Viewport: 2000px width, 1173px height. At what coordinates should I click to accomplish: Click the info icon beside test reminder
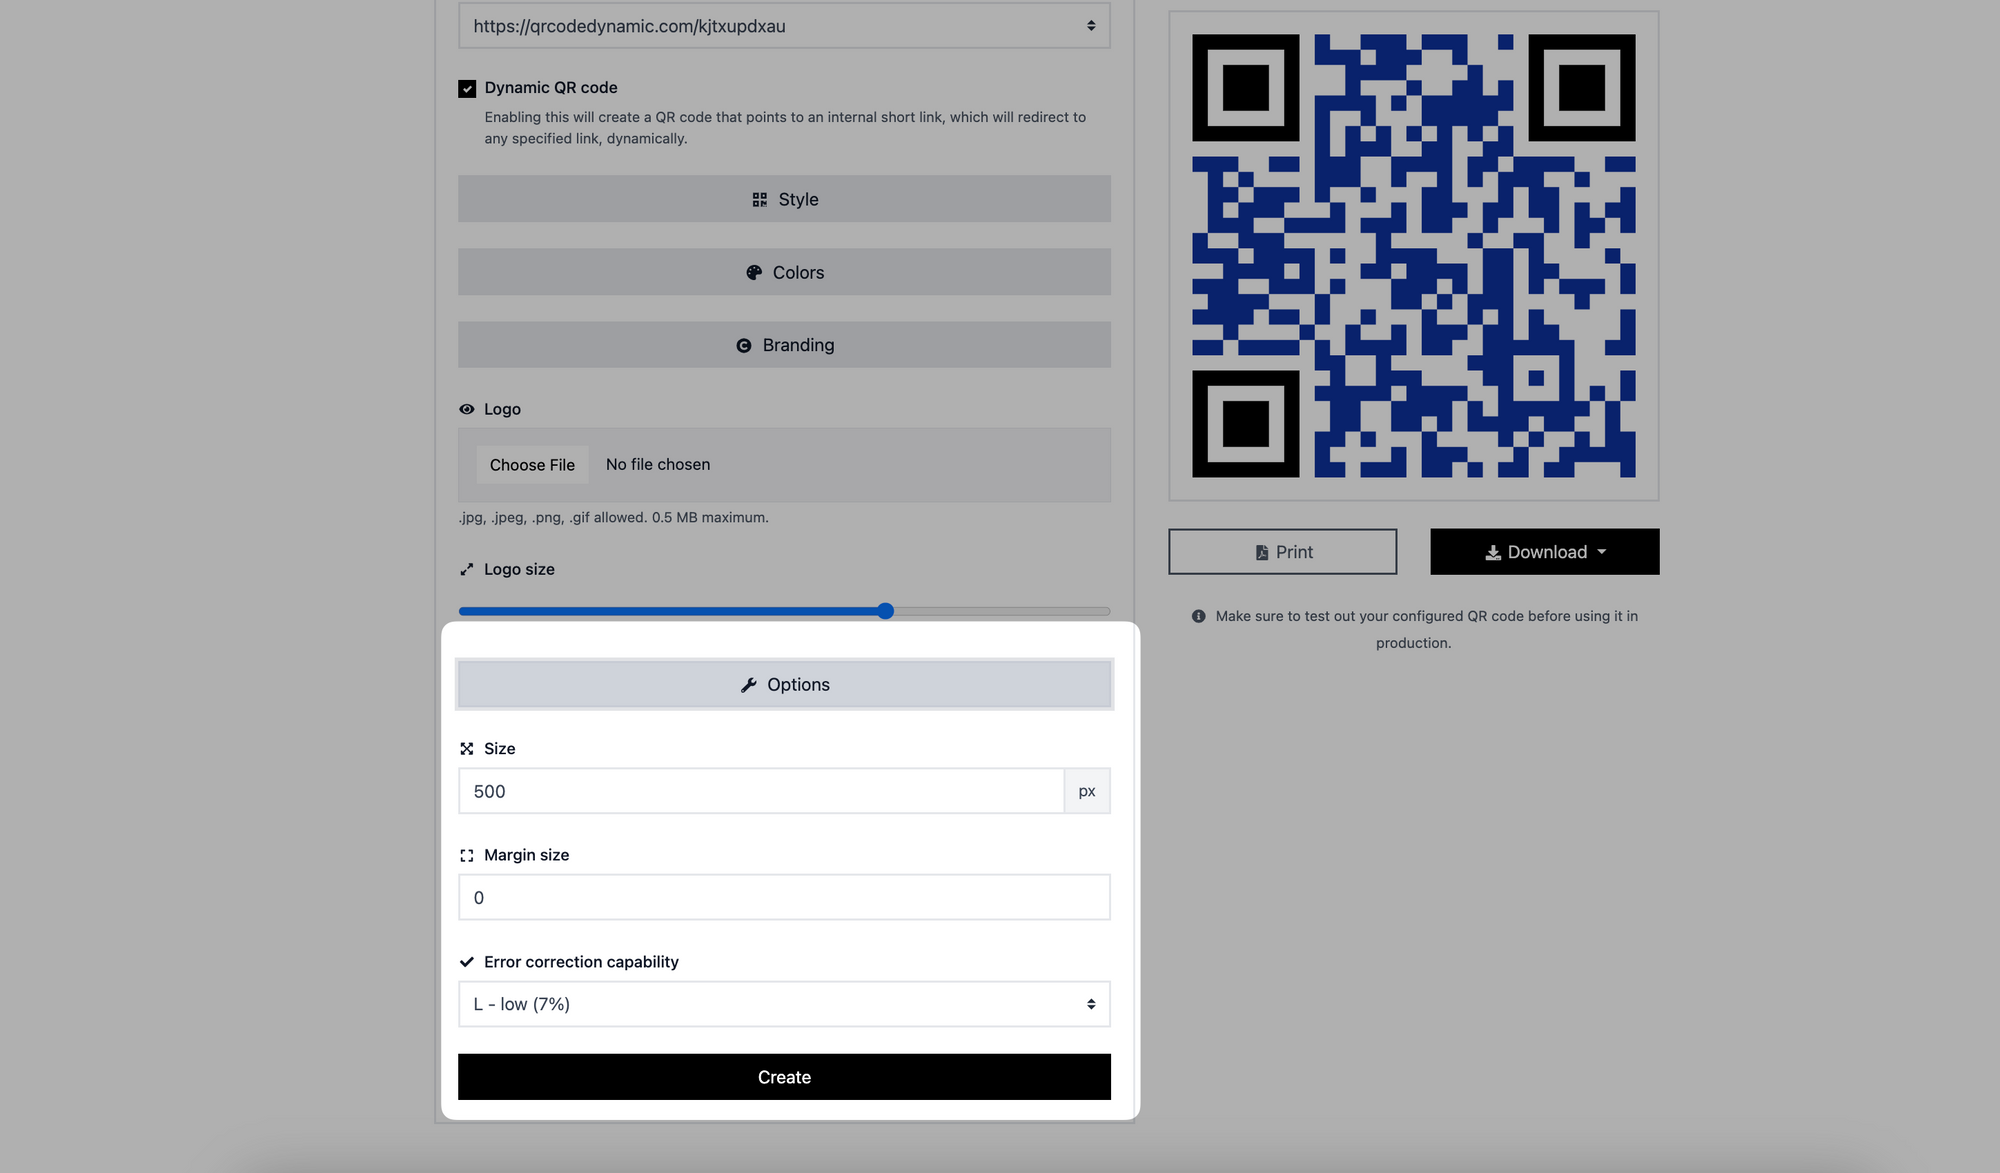(x=1198, y=617)
